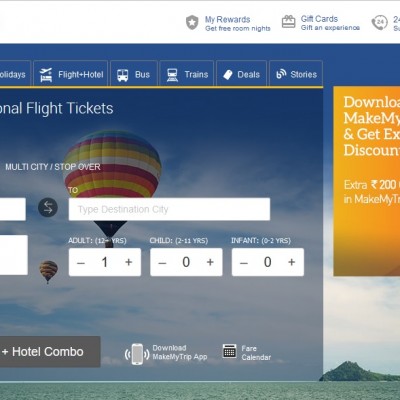Open the Stories tab

point(296,74)
